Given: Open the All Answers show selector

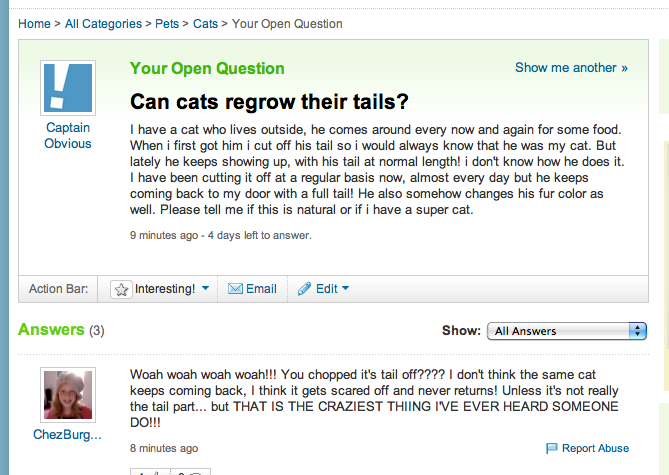Looking at the screenshot, I should (x=567, y=331).
